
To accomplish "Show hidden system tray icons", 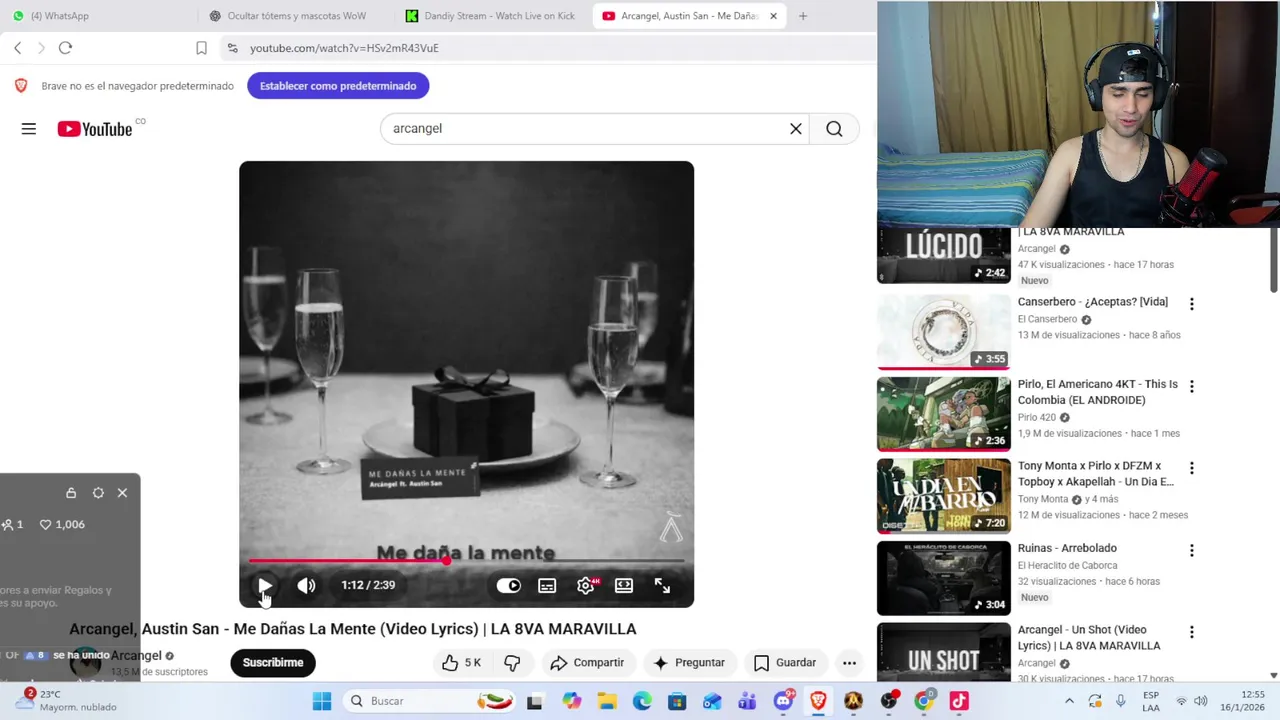I will [1069, 701].
